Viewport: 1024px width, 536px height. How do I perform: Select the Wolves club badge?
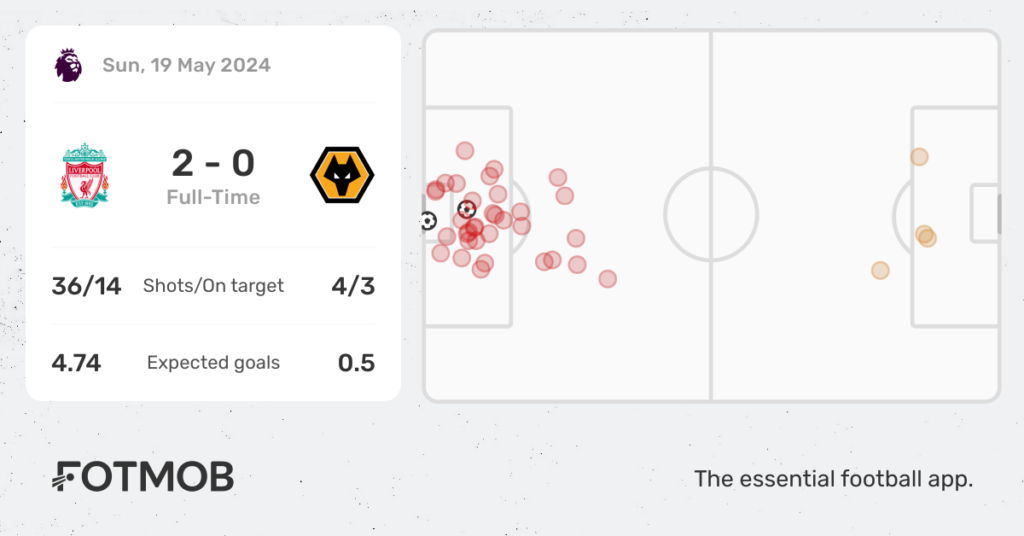click(342, 175)
